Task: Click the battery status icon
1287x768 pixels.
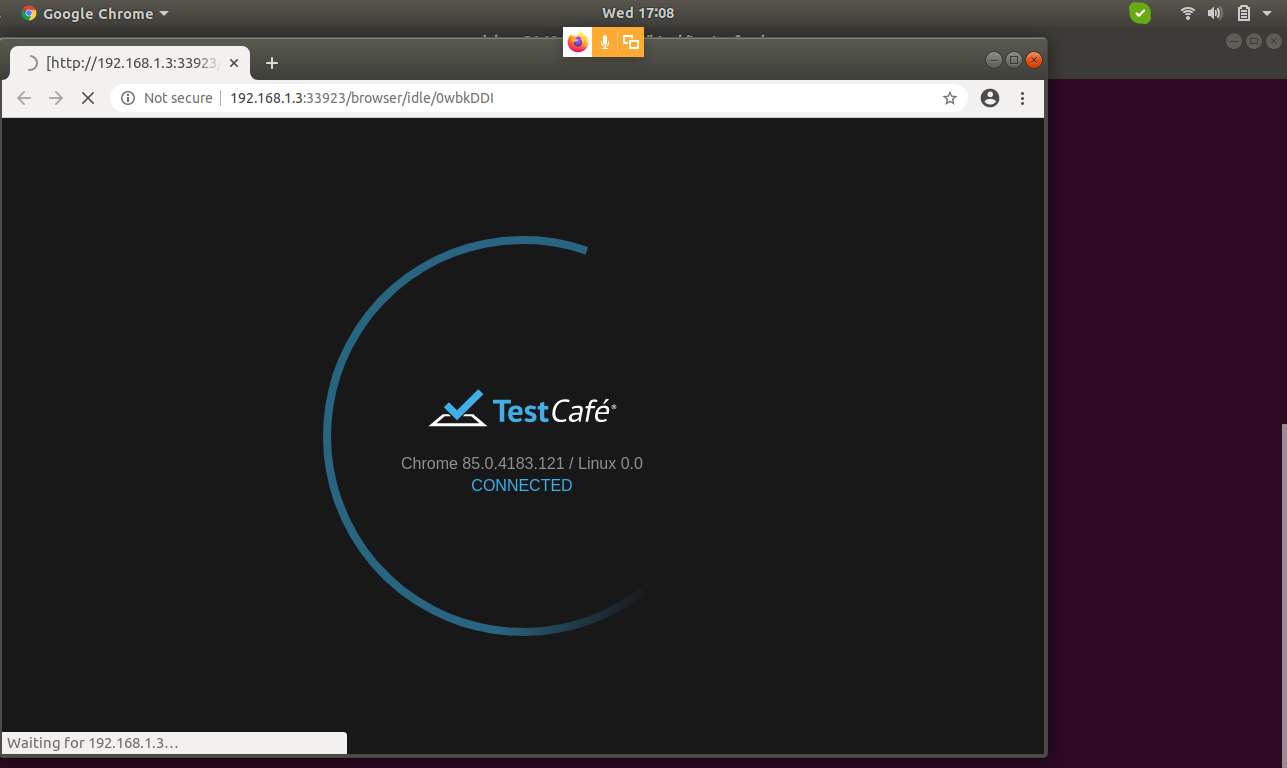Action: pyautogui.click(x=1244, y=14)
